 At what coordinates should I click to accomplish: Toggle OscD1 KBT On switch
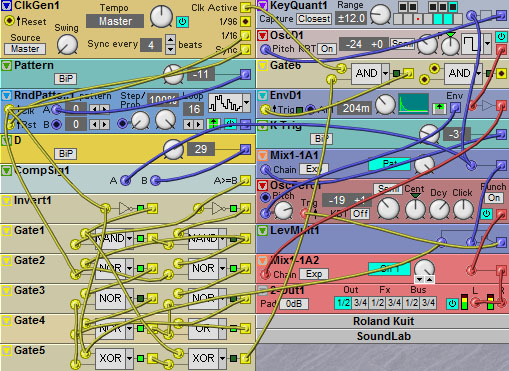click(327, 49)
